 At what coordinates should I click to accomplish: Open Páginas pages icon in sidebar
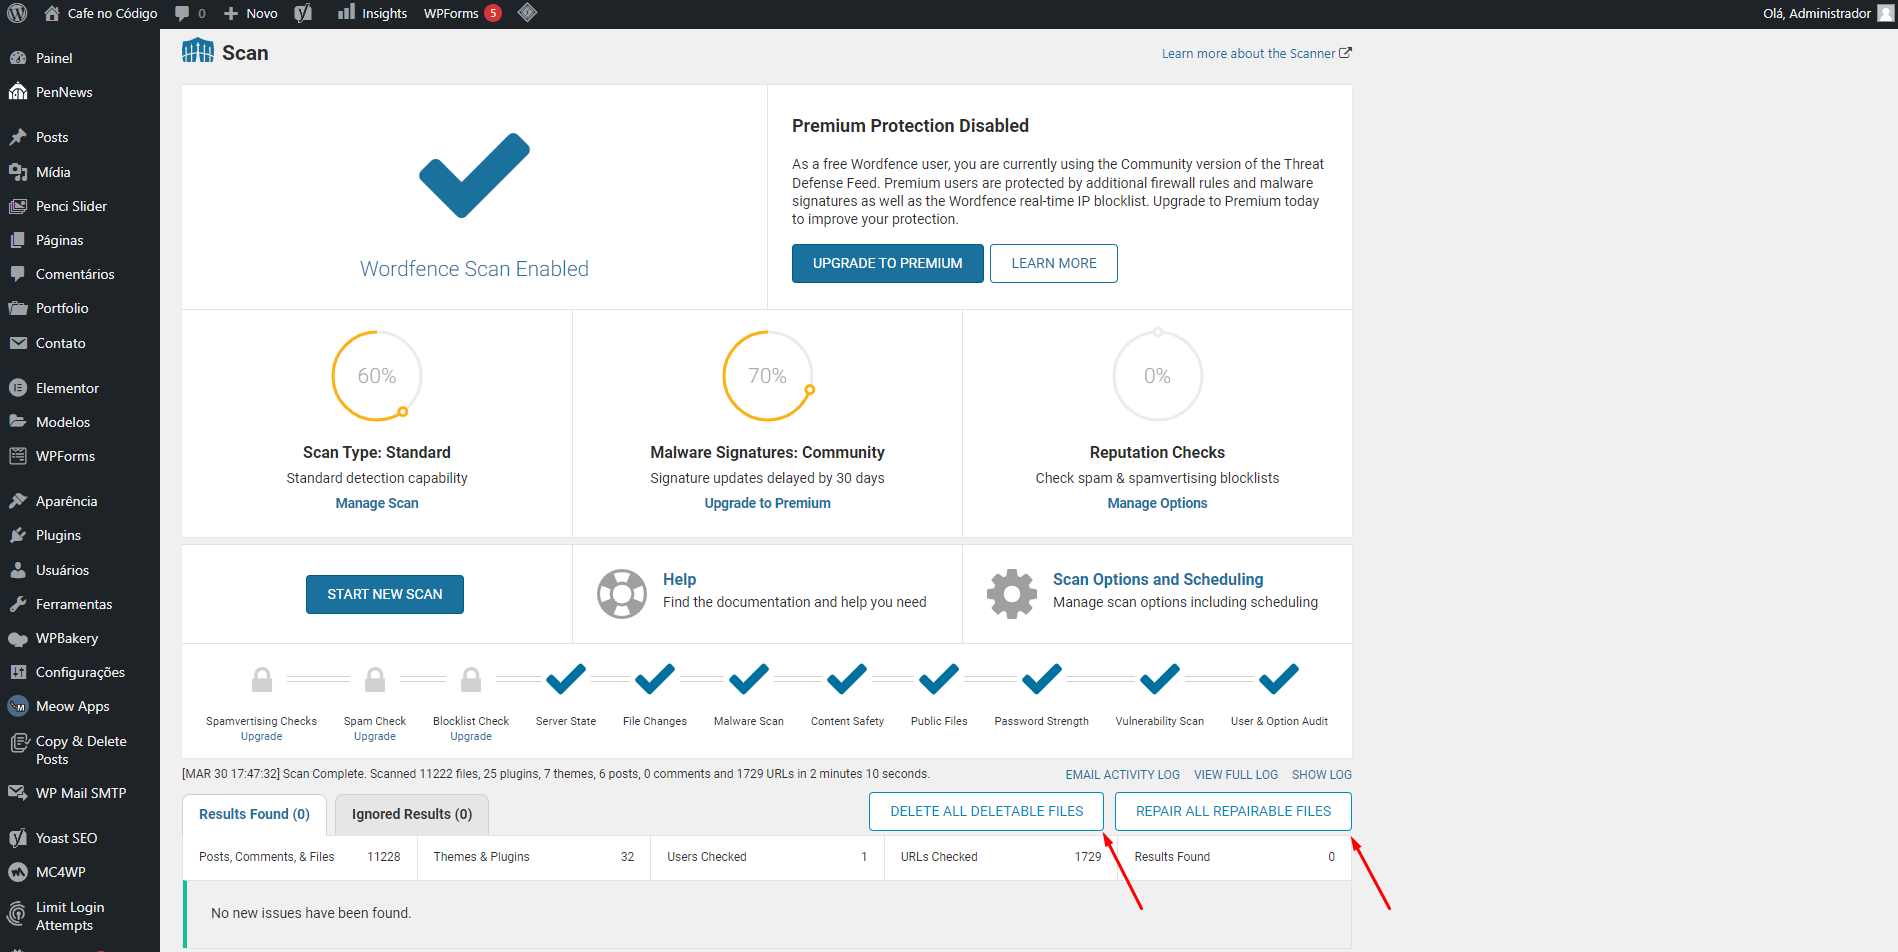[x=18, y=240]
